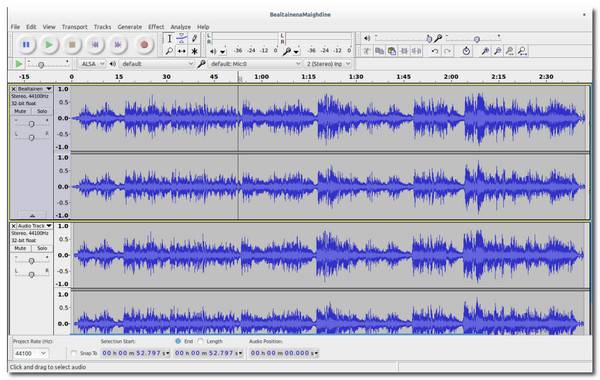Select the Time Shift tool
This screenshot has width=600, height=380.
click(x=182, y=51)
